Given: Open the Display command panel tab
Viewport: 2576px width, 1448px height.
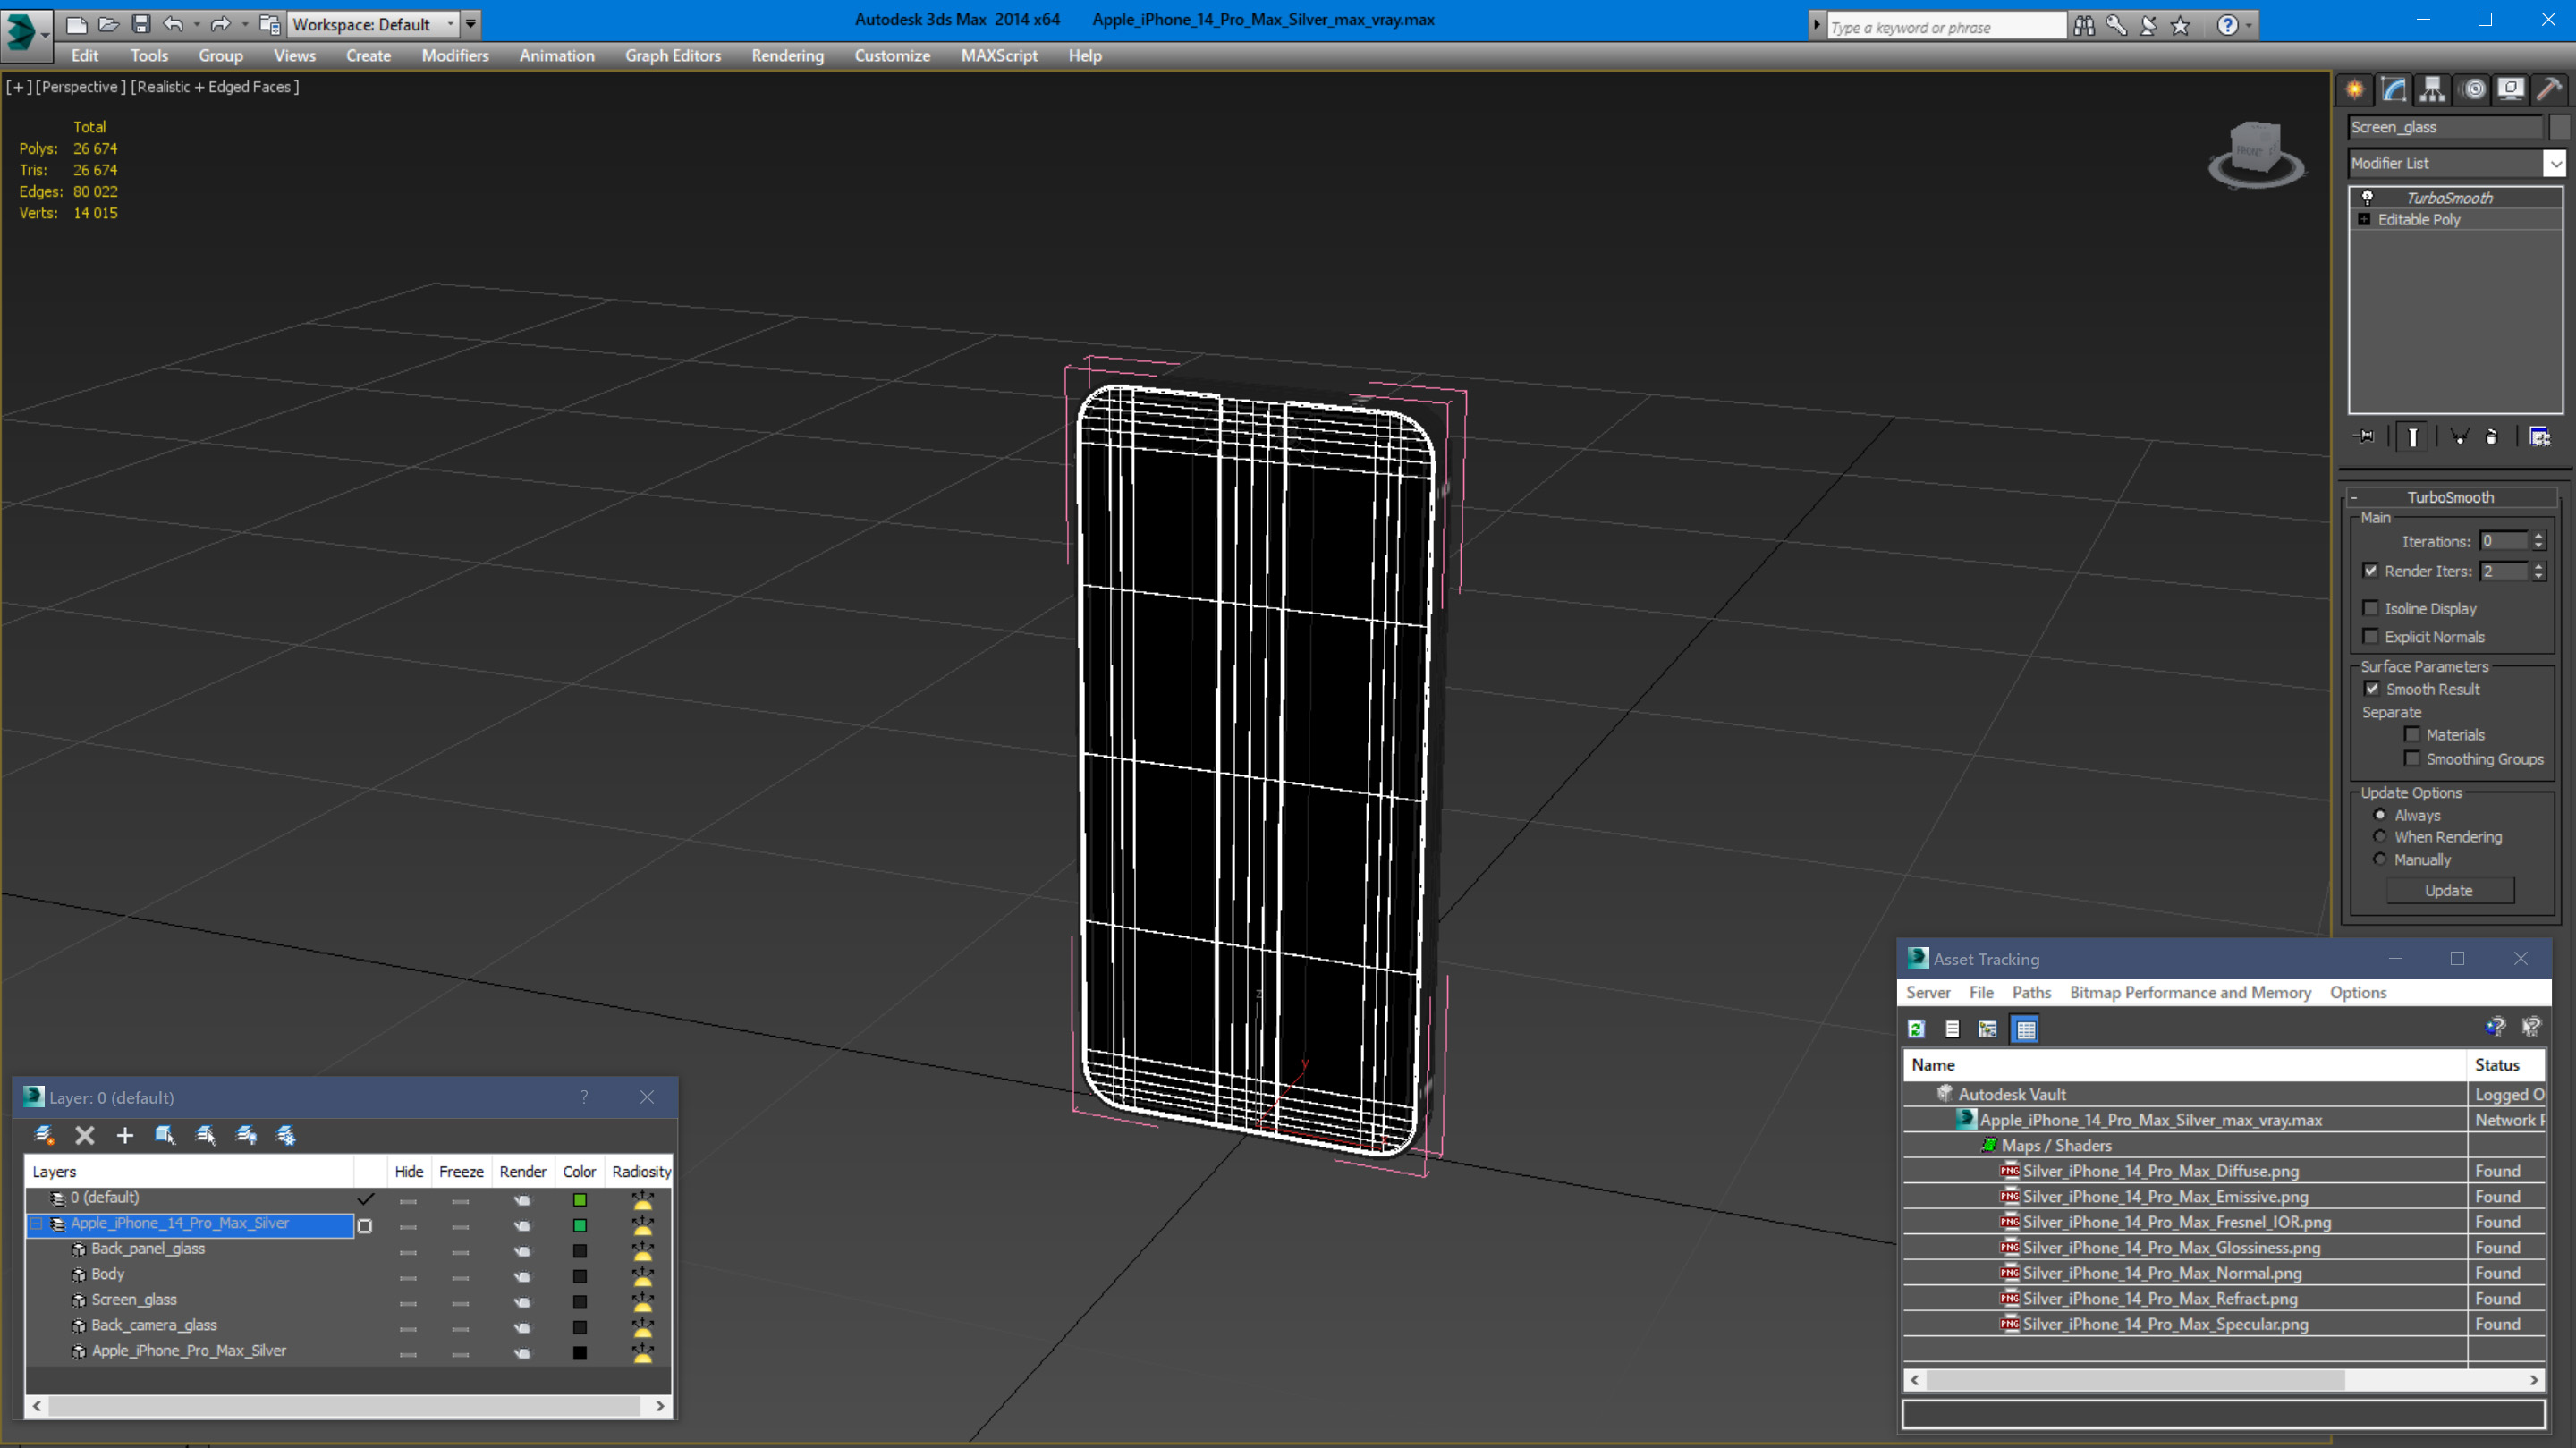Looking at the screenshot, I should [x=2511, y=90].
